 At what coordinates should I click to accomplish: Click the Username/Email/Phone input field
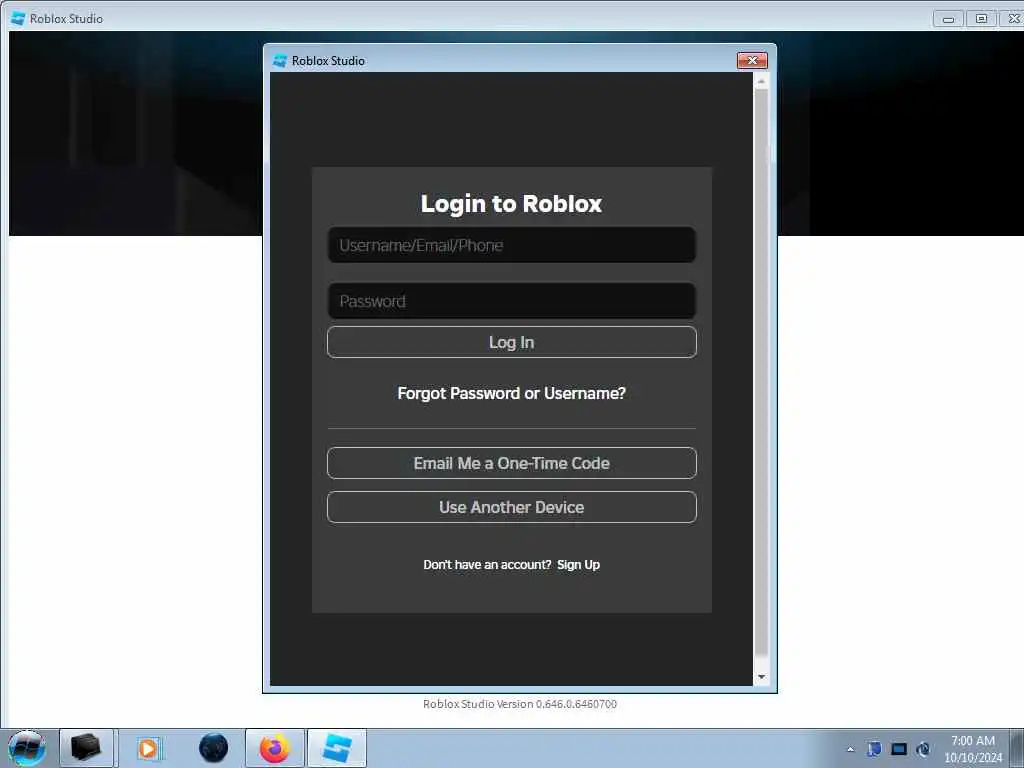point(511,245)
